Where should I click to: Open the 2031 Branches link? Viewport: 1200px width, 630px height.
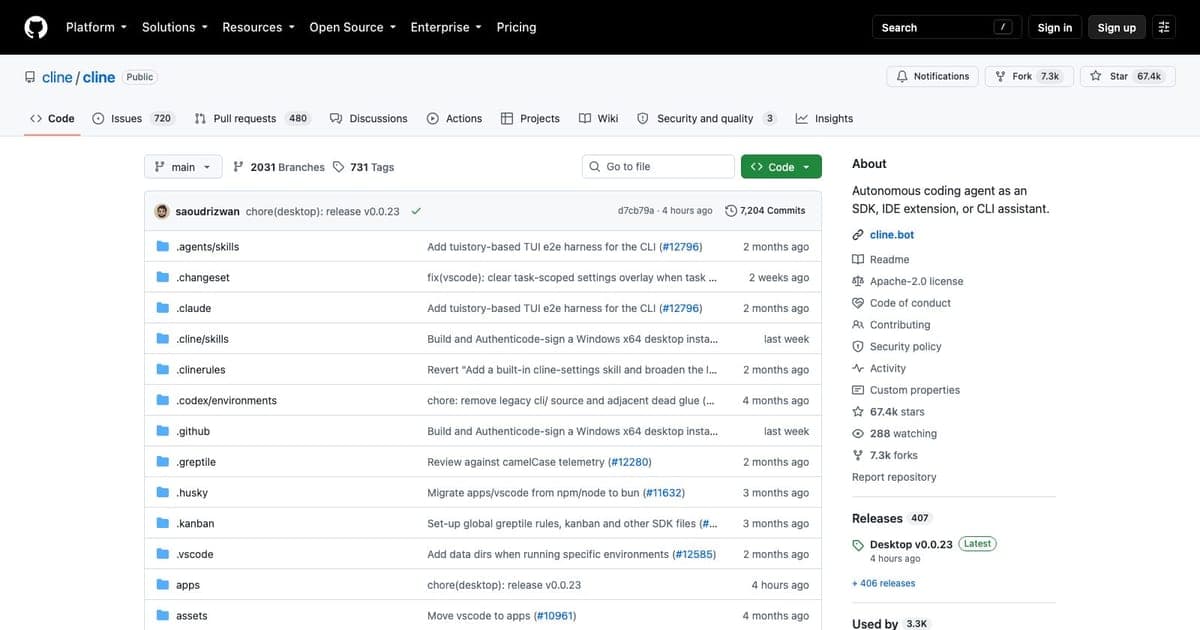(x=279, y=167)
